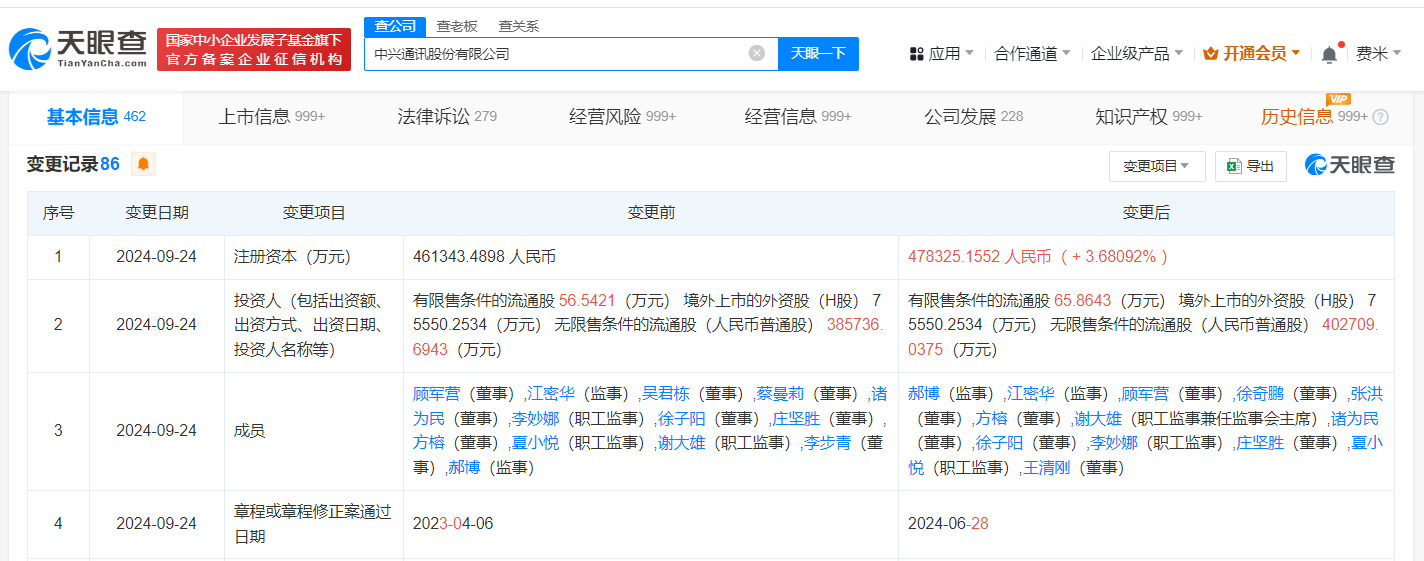Click the help question mark icon after 历史信息
1424x561 pixels.
1381,117
